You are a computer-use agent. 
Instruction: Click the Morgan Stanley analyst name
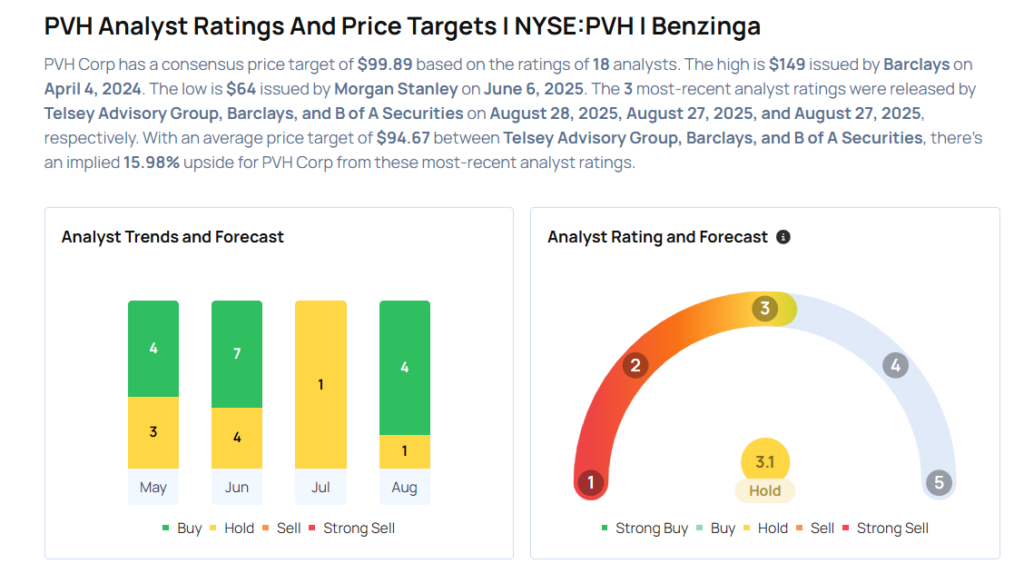pyautogui.click(x=398, y=88)
